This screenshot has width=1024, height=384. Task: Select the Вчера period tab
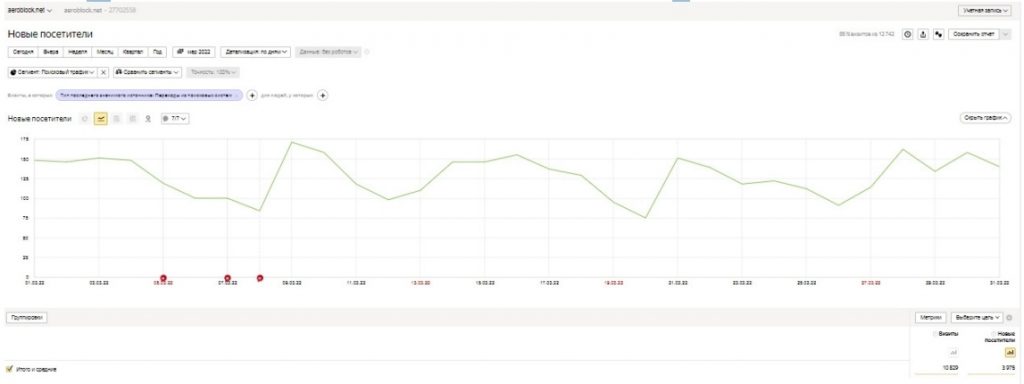51,52
